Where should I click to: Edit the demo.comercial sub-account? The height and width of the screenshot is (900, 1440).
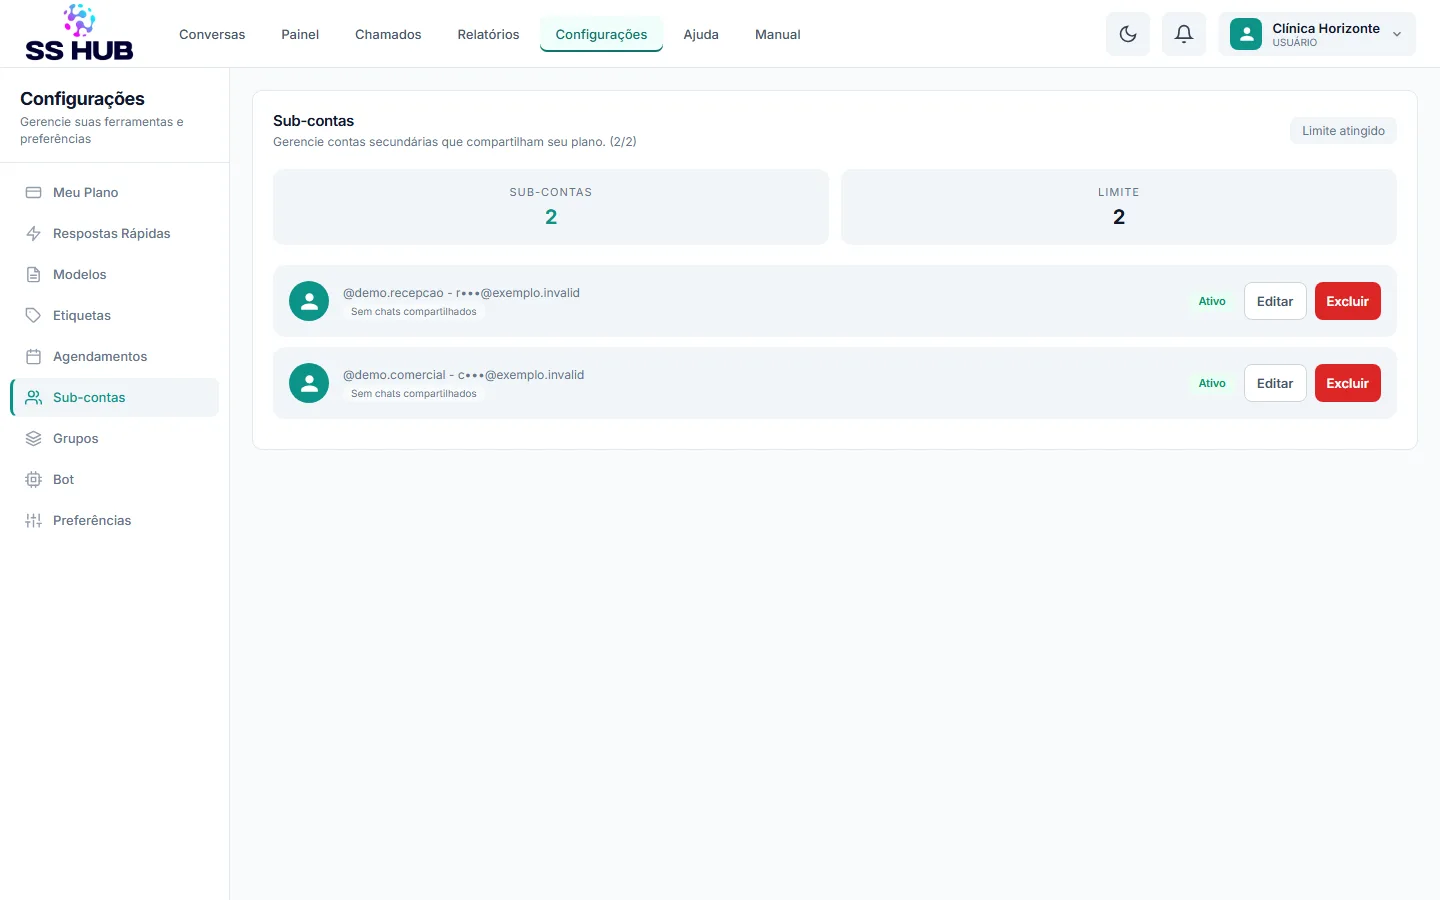[1275, 383]
